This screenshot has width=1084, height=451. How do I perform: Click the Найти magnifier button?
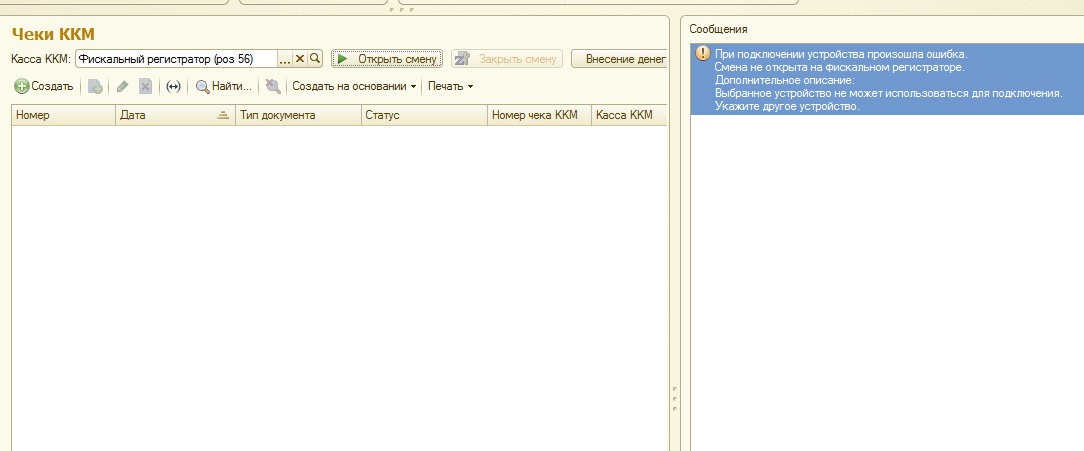click(x=223, y=86)
